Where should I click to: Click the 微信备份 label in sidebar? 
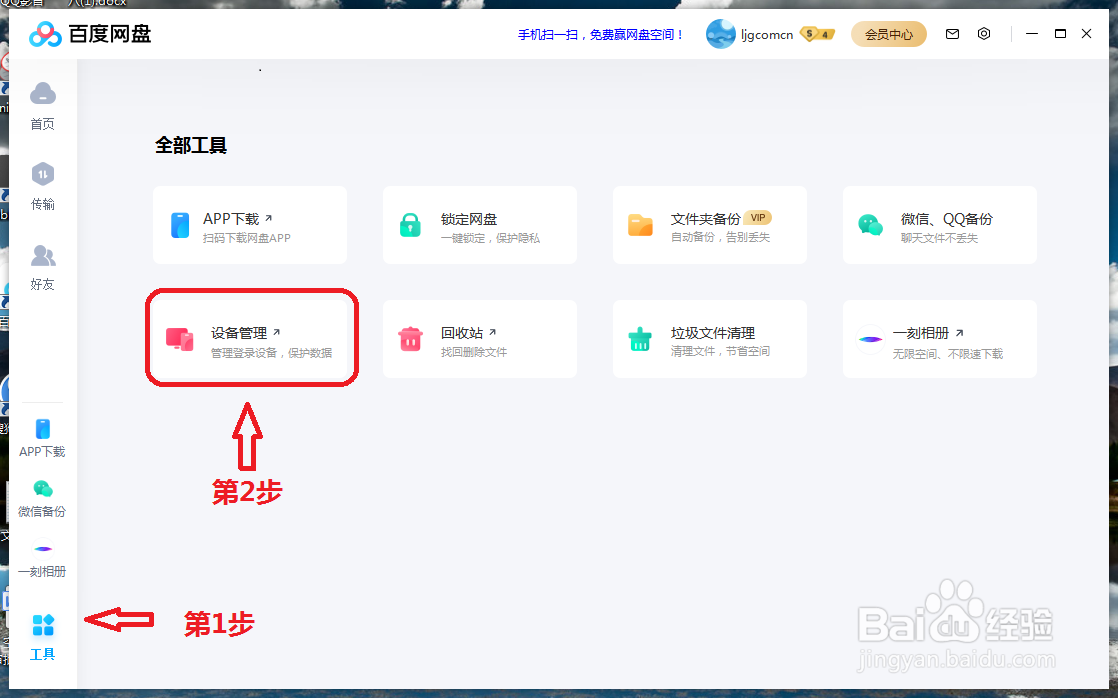43,511
